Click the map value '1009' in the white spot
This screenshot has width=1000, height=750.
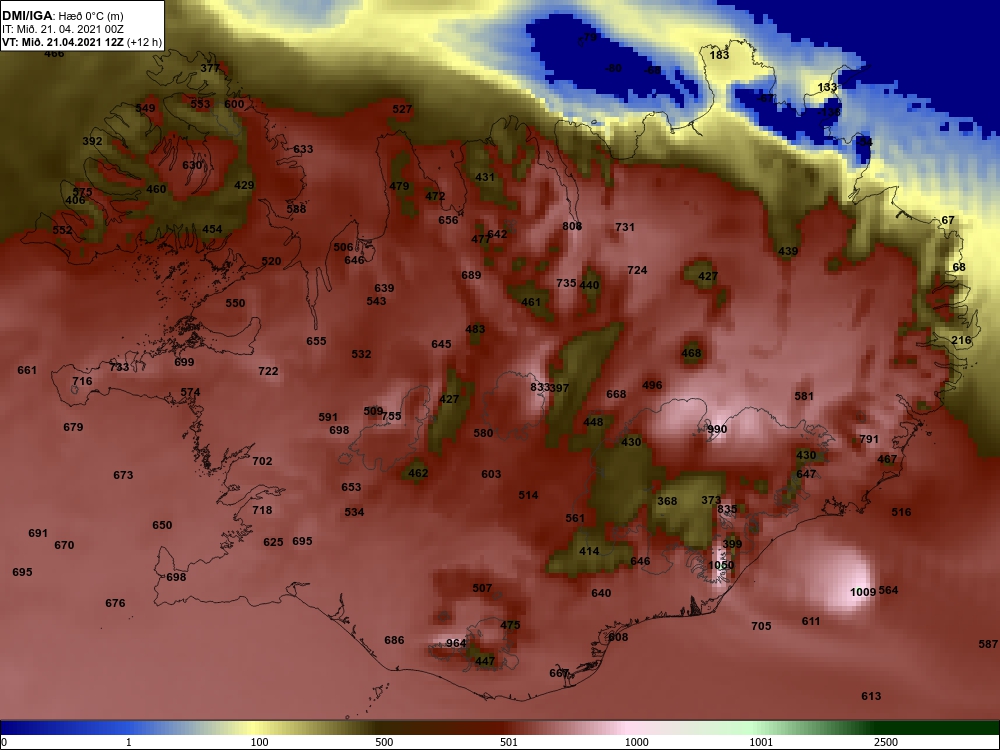[x=863, y=592]
